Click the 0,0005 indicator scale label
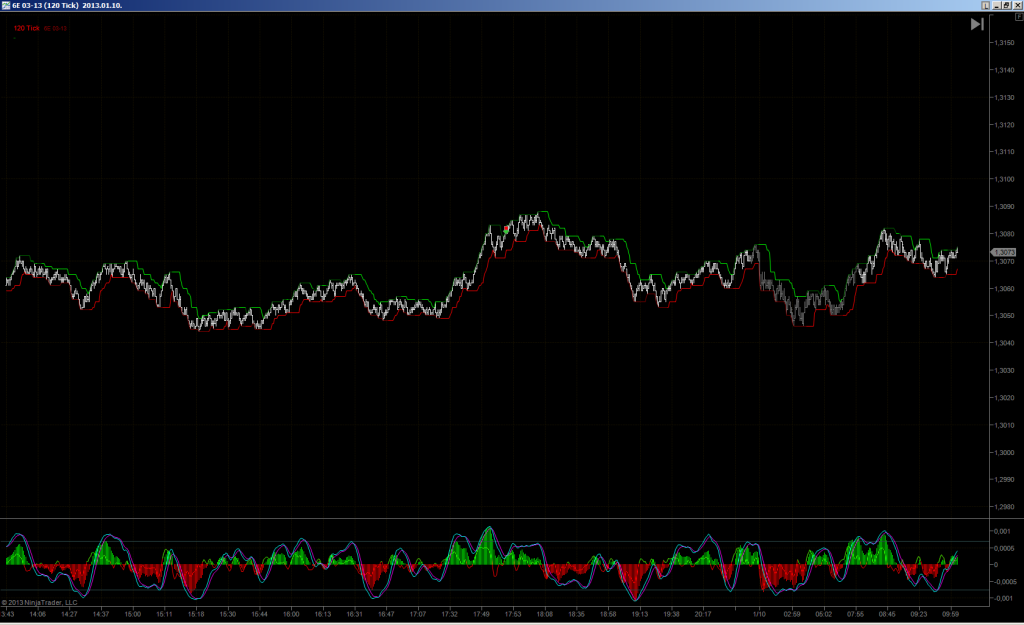The width and height of the screenshot is (1024, 625). pos(1004,548)
